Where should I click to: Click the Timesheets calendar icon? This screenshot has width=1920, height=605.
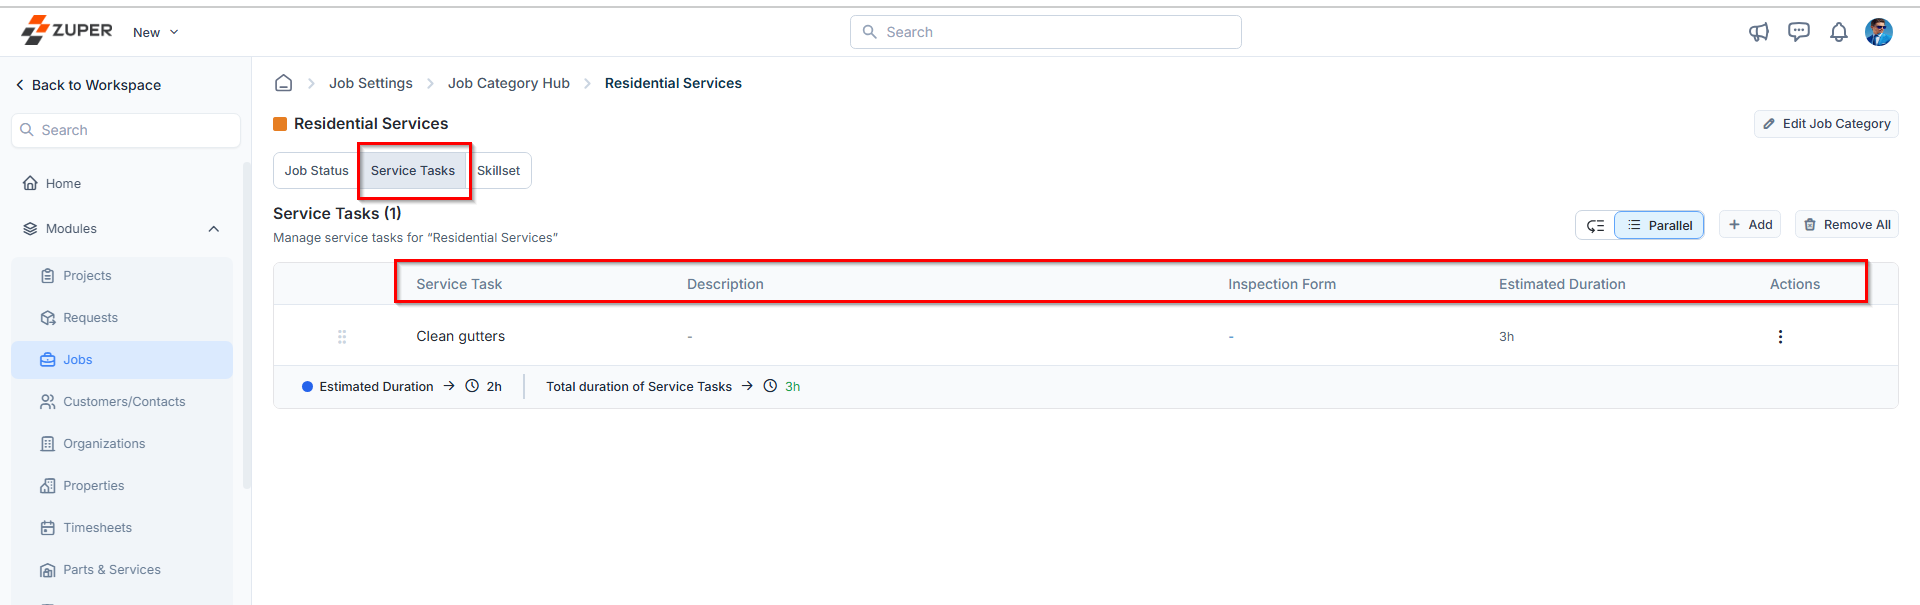coord(47,528)
